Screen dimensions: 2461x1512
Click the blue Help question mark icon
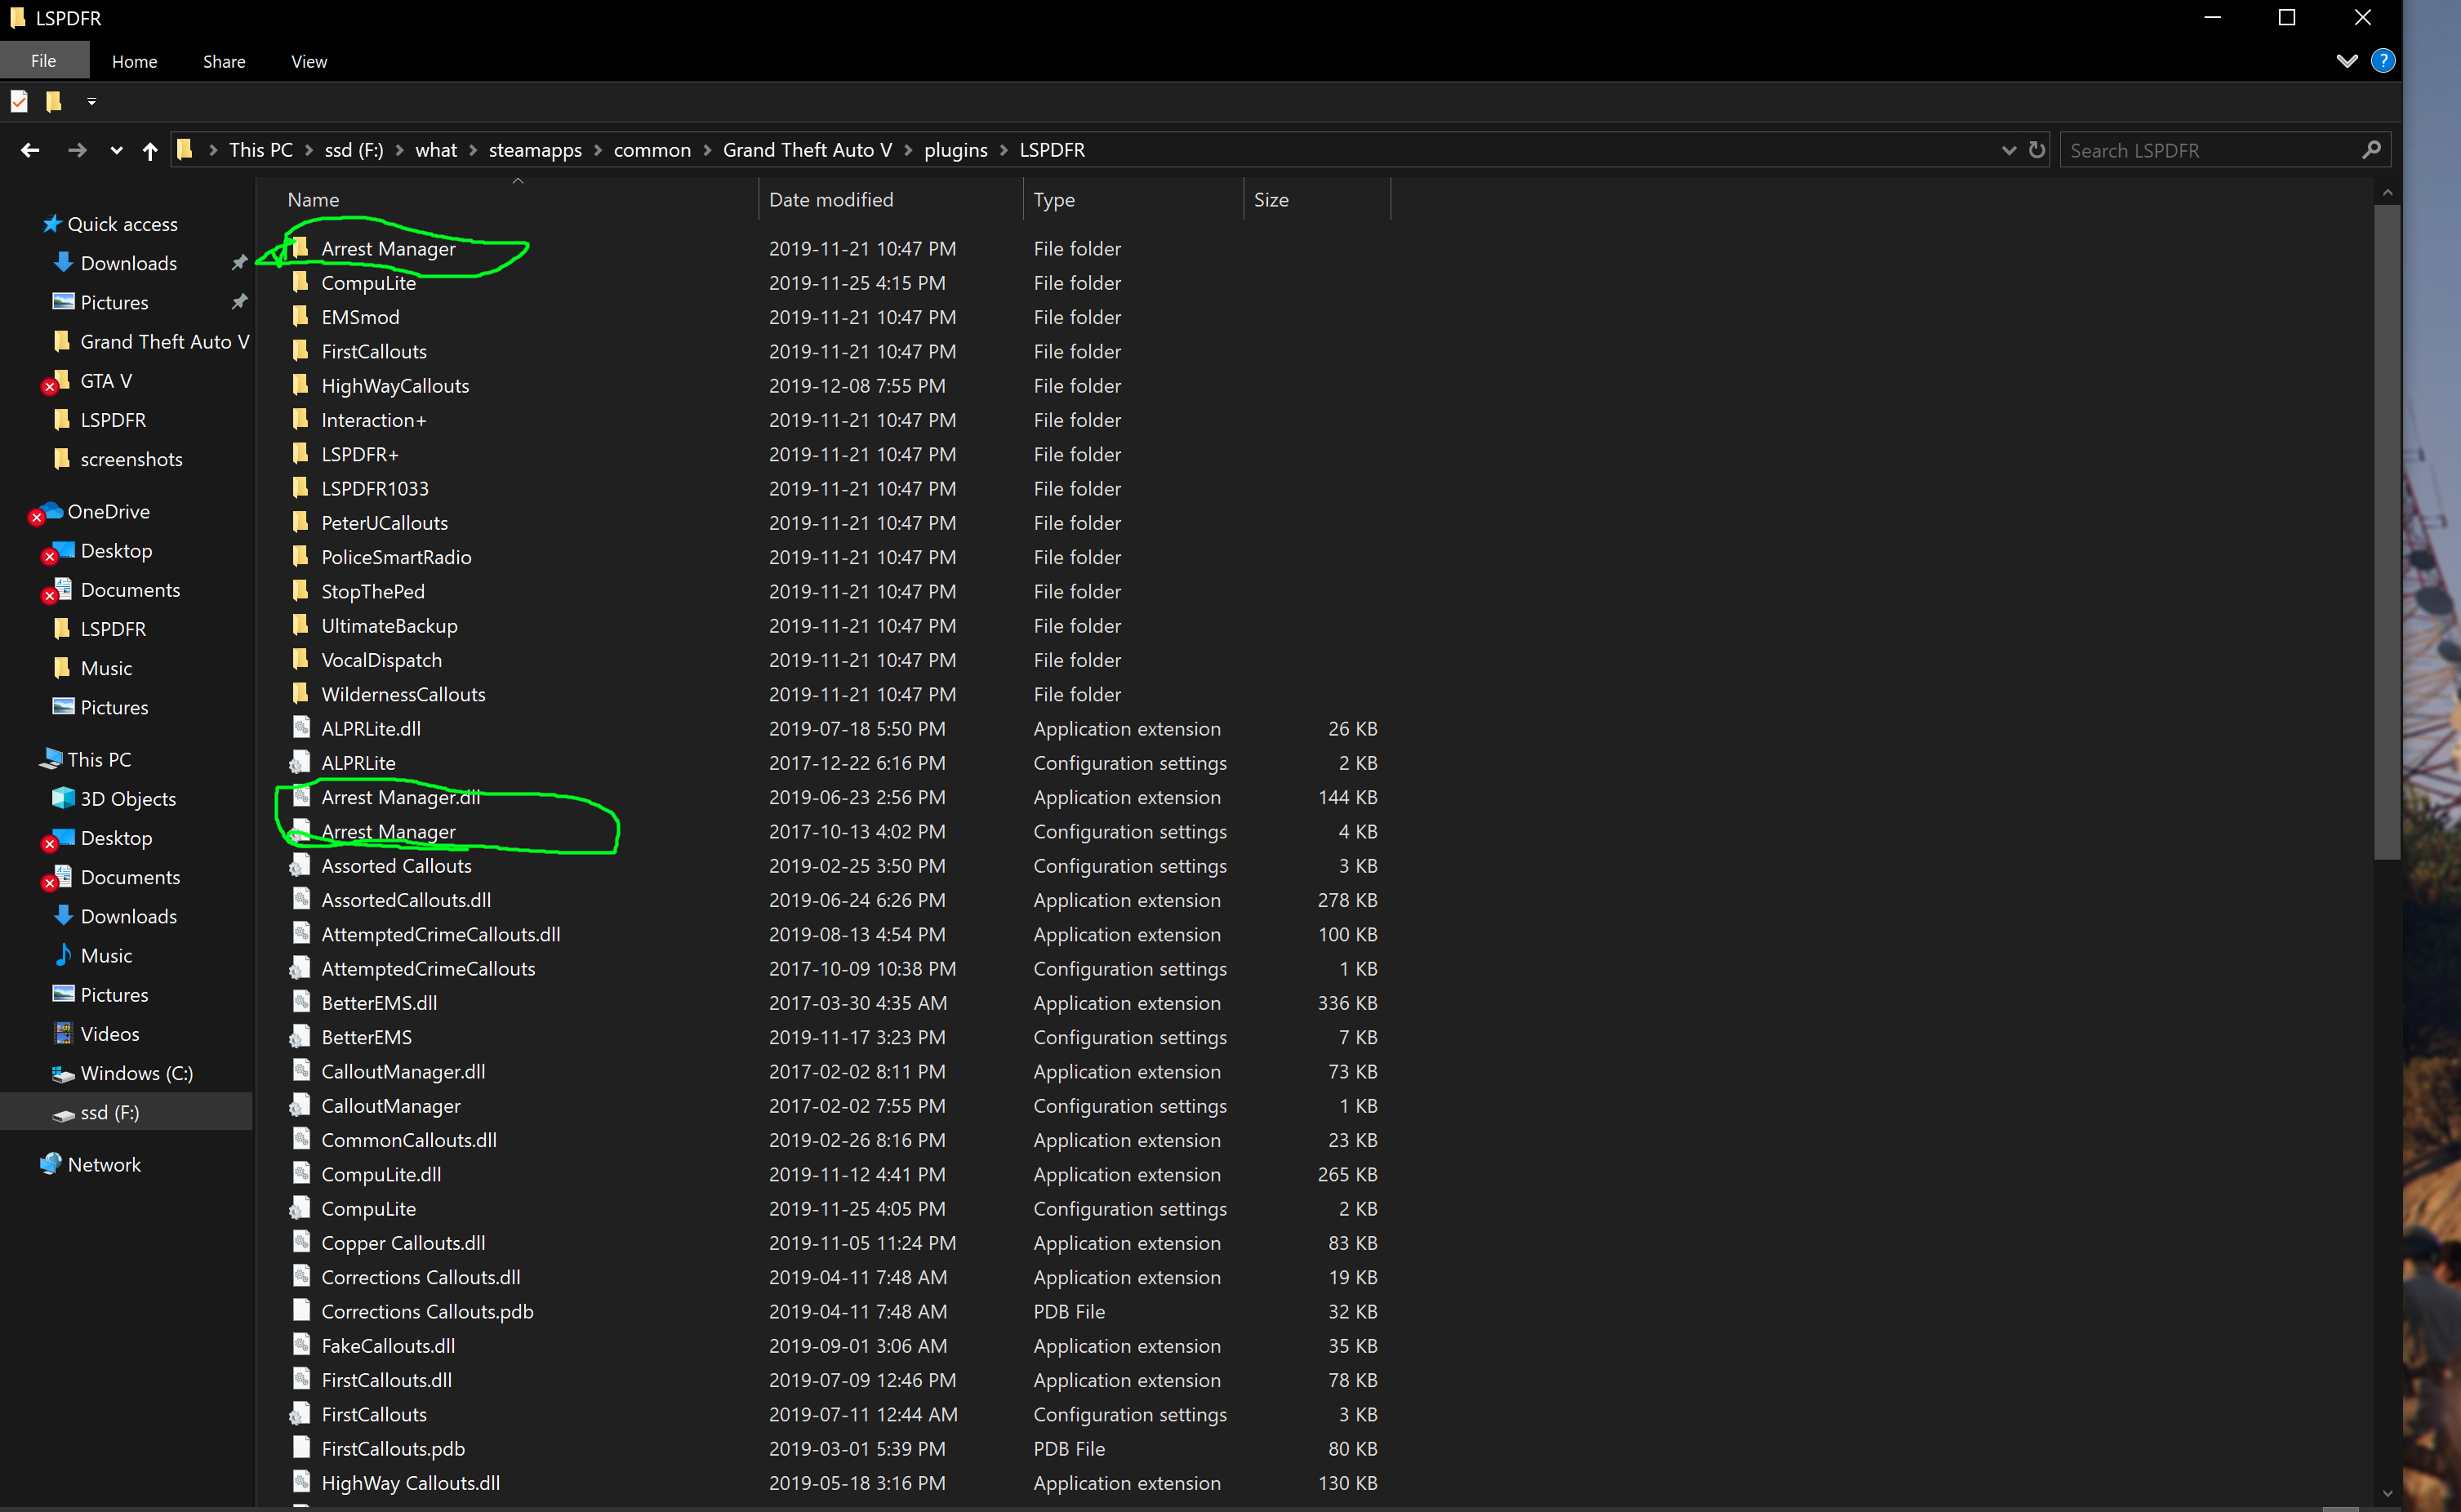(x=2383, y=61)
